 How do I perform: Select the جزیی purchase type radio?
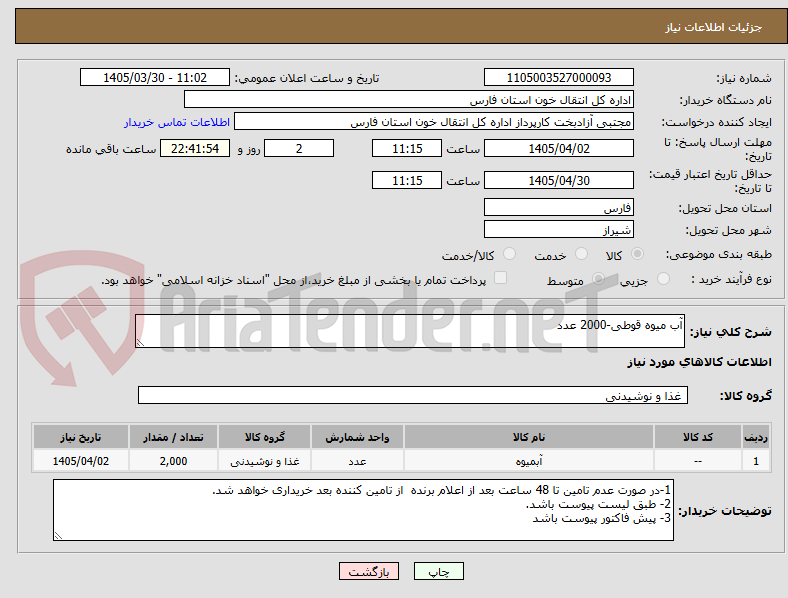(x=663, y=279)
